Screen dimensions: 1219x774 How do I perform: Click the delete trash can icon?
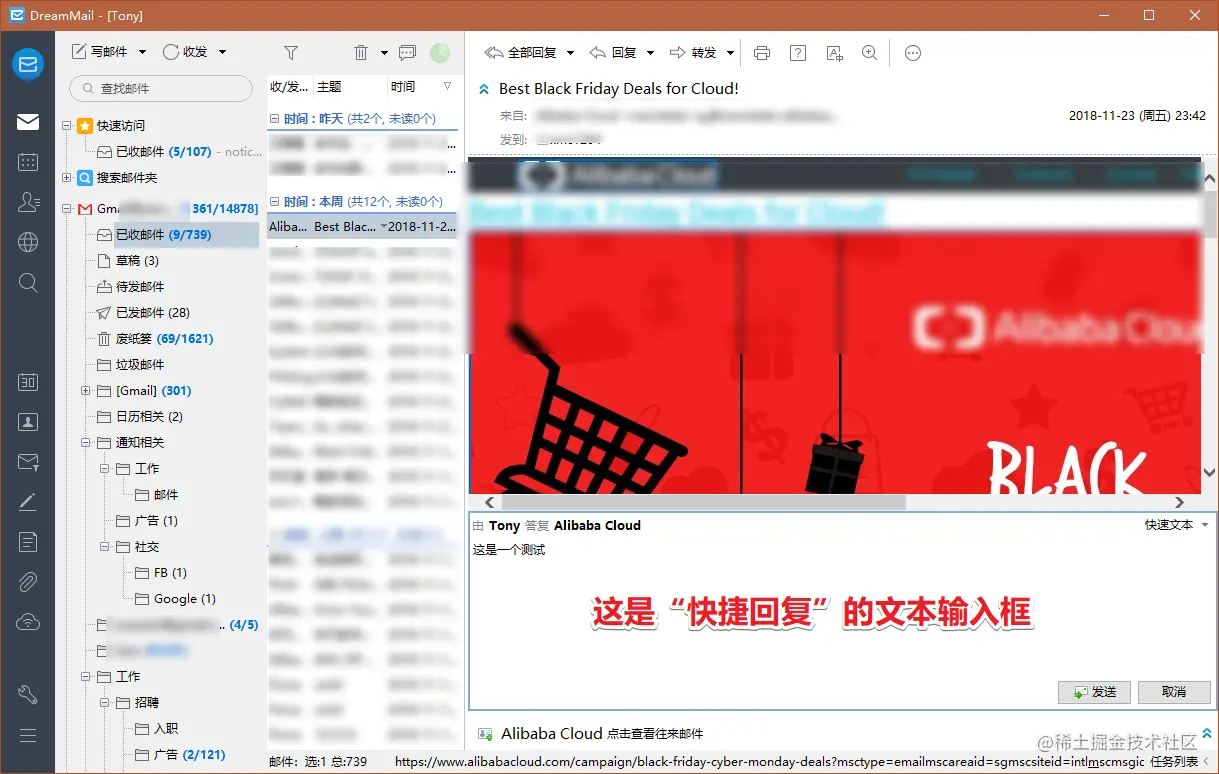click(x=361, y=52)
